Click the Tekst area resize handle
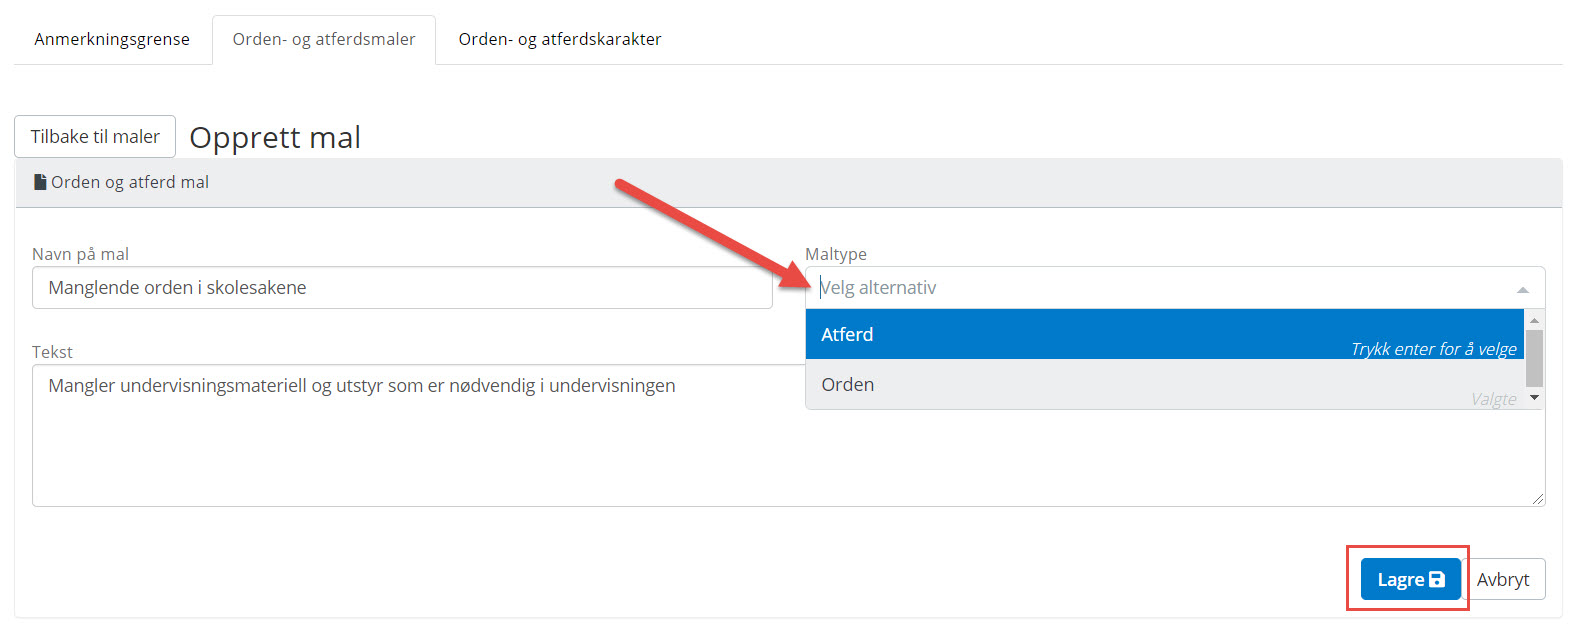This screenshot has height=628, width=1579. [1537, 498]
